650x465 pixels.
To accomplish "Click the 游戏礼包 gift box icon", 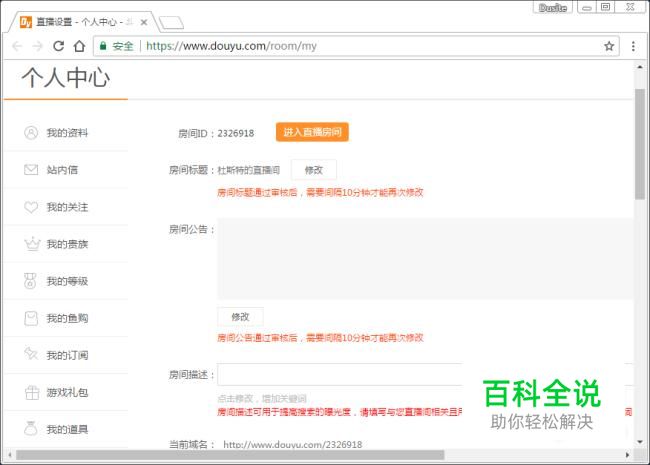I will [x=32, y=392].
